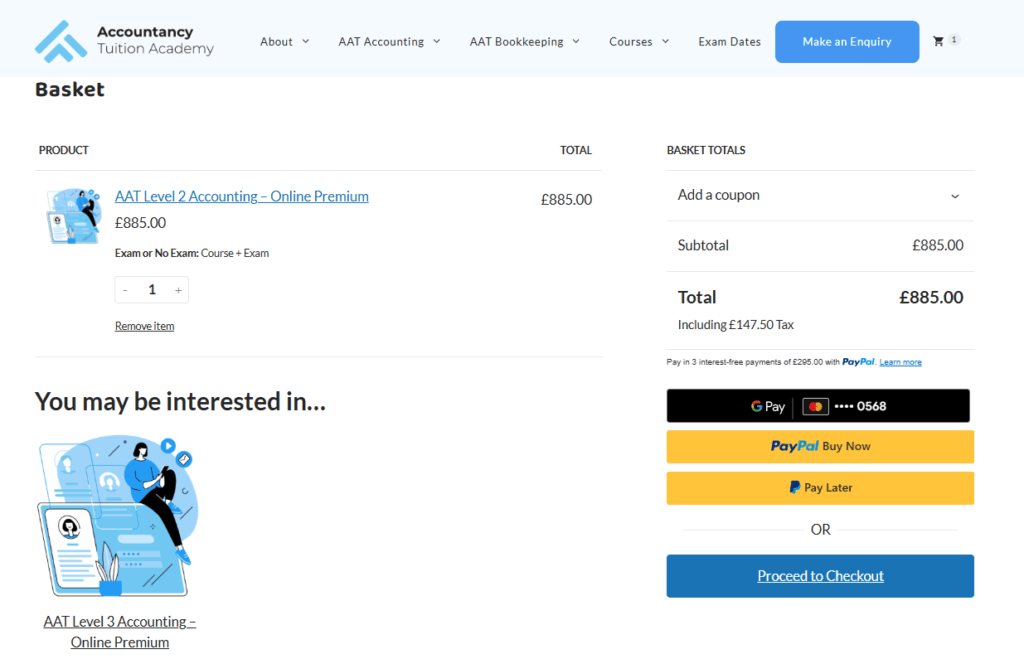Screen dimensions: 1024x659
Task: Open AAT Level 3 Accounting Online Premium link
Action: (x=120, y=632)
